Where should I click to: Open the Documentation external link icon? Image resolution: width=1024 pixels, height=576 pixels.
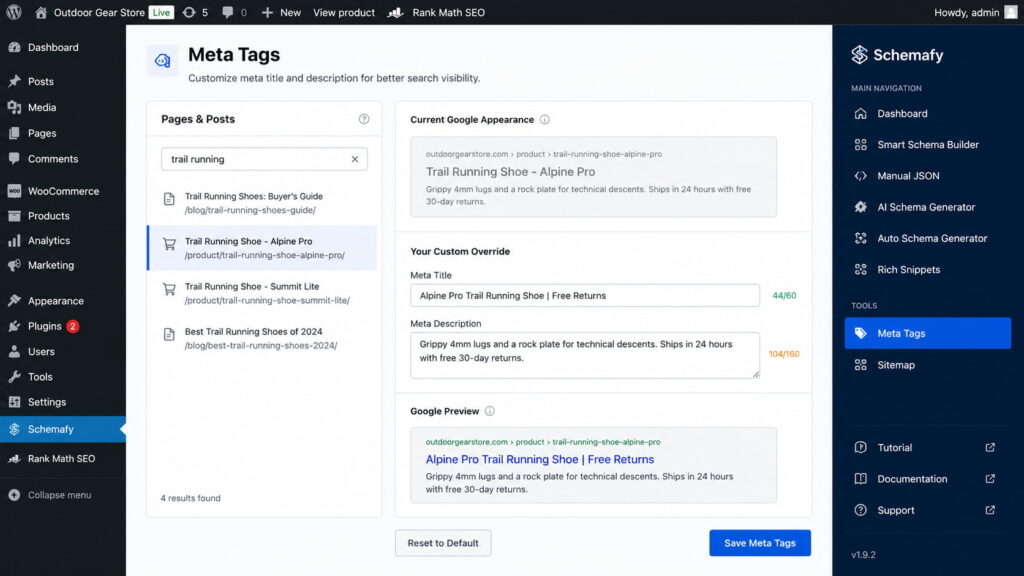pyautogui.click(x=990, y=479)
